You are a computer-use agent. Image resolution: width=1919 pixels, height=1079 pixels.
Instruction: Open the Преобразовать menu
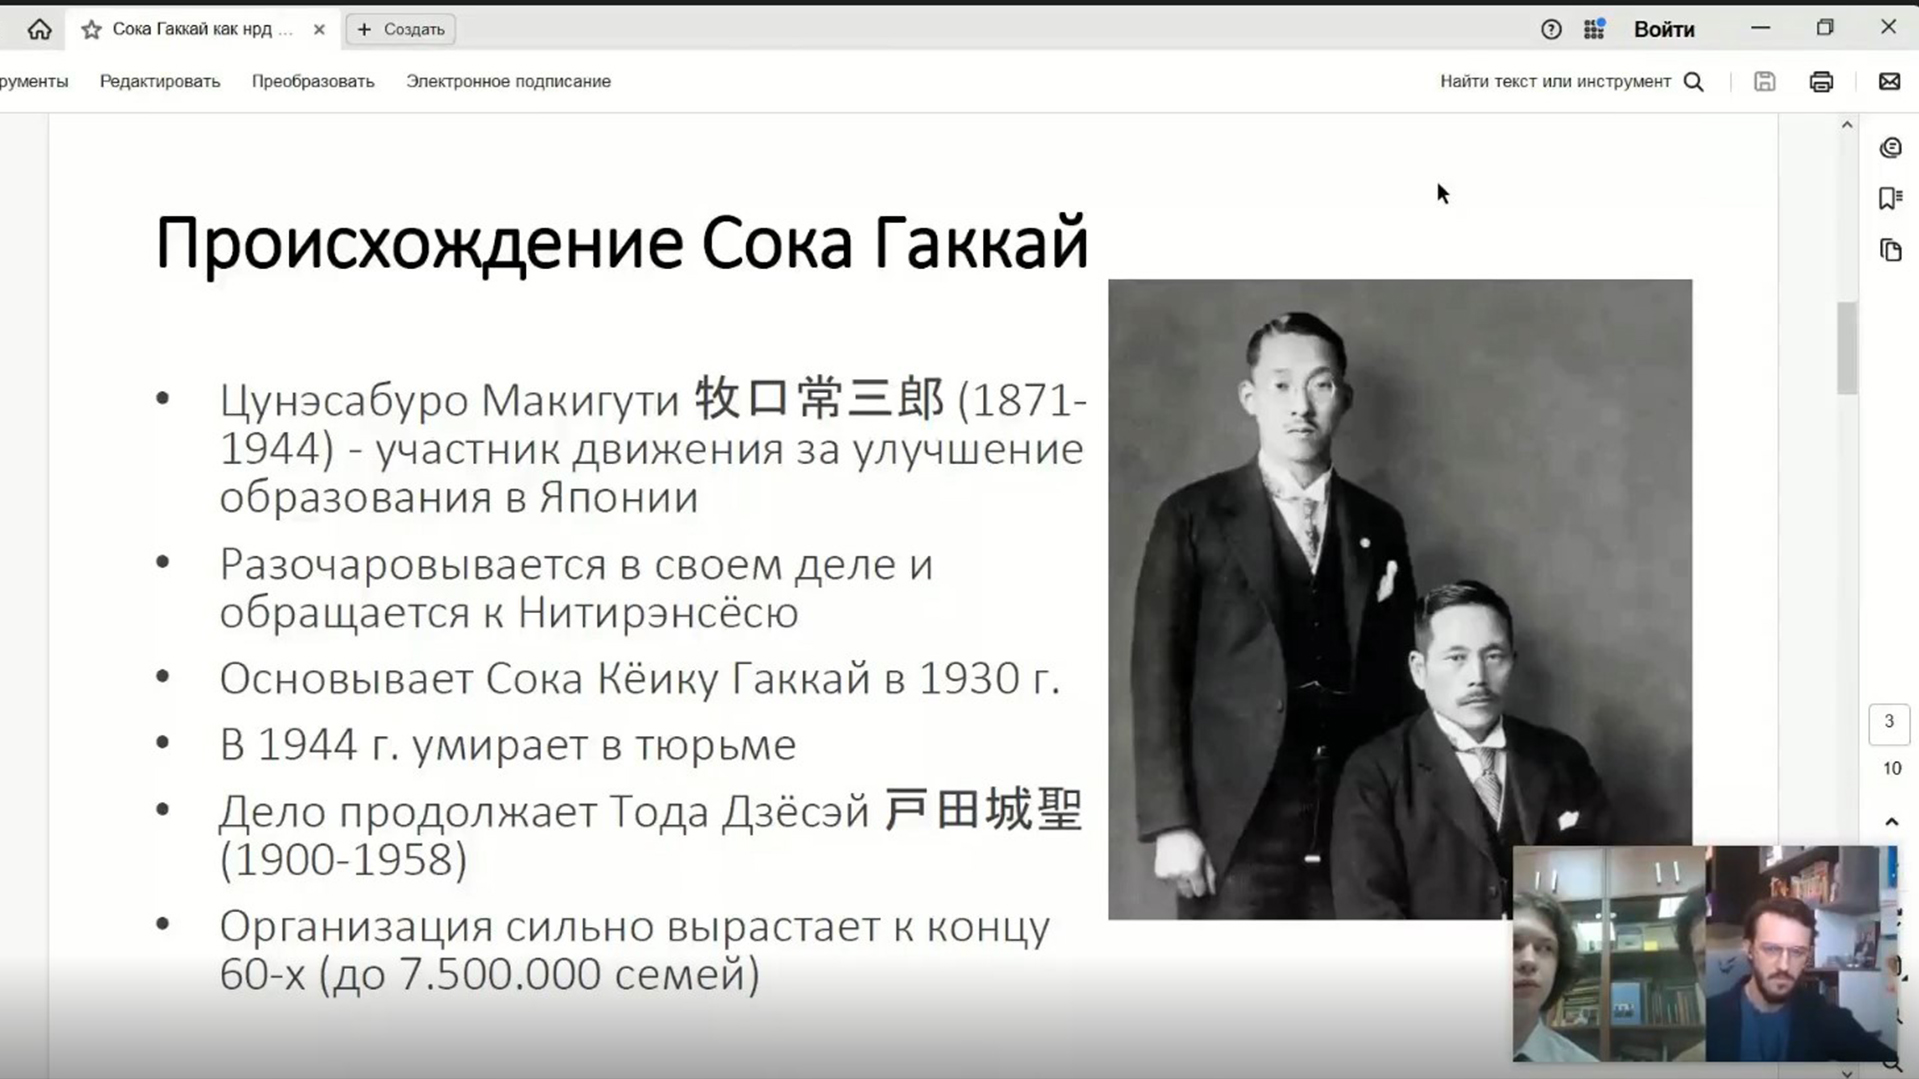coord(313,81)
